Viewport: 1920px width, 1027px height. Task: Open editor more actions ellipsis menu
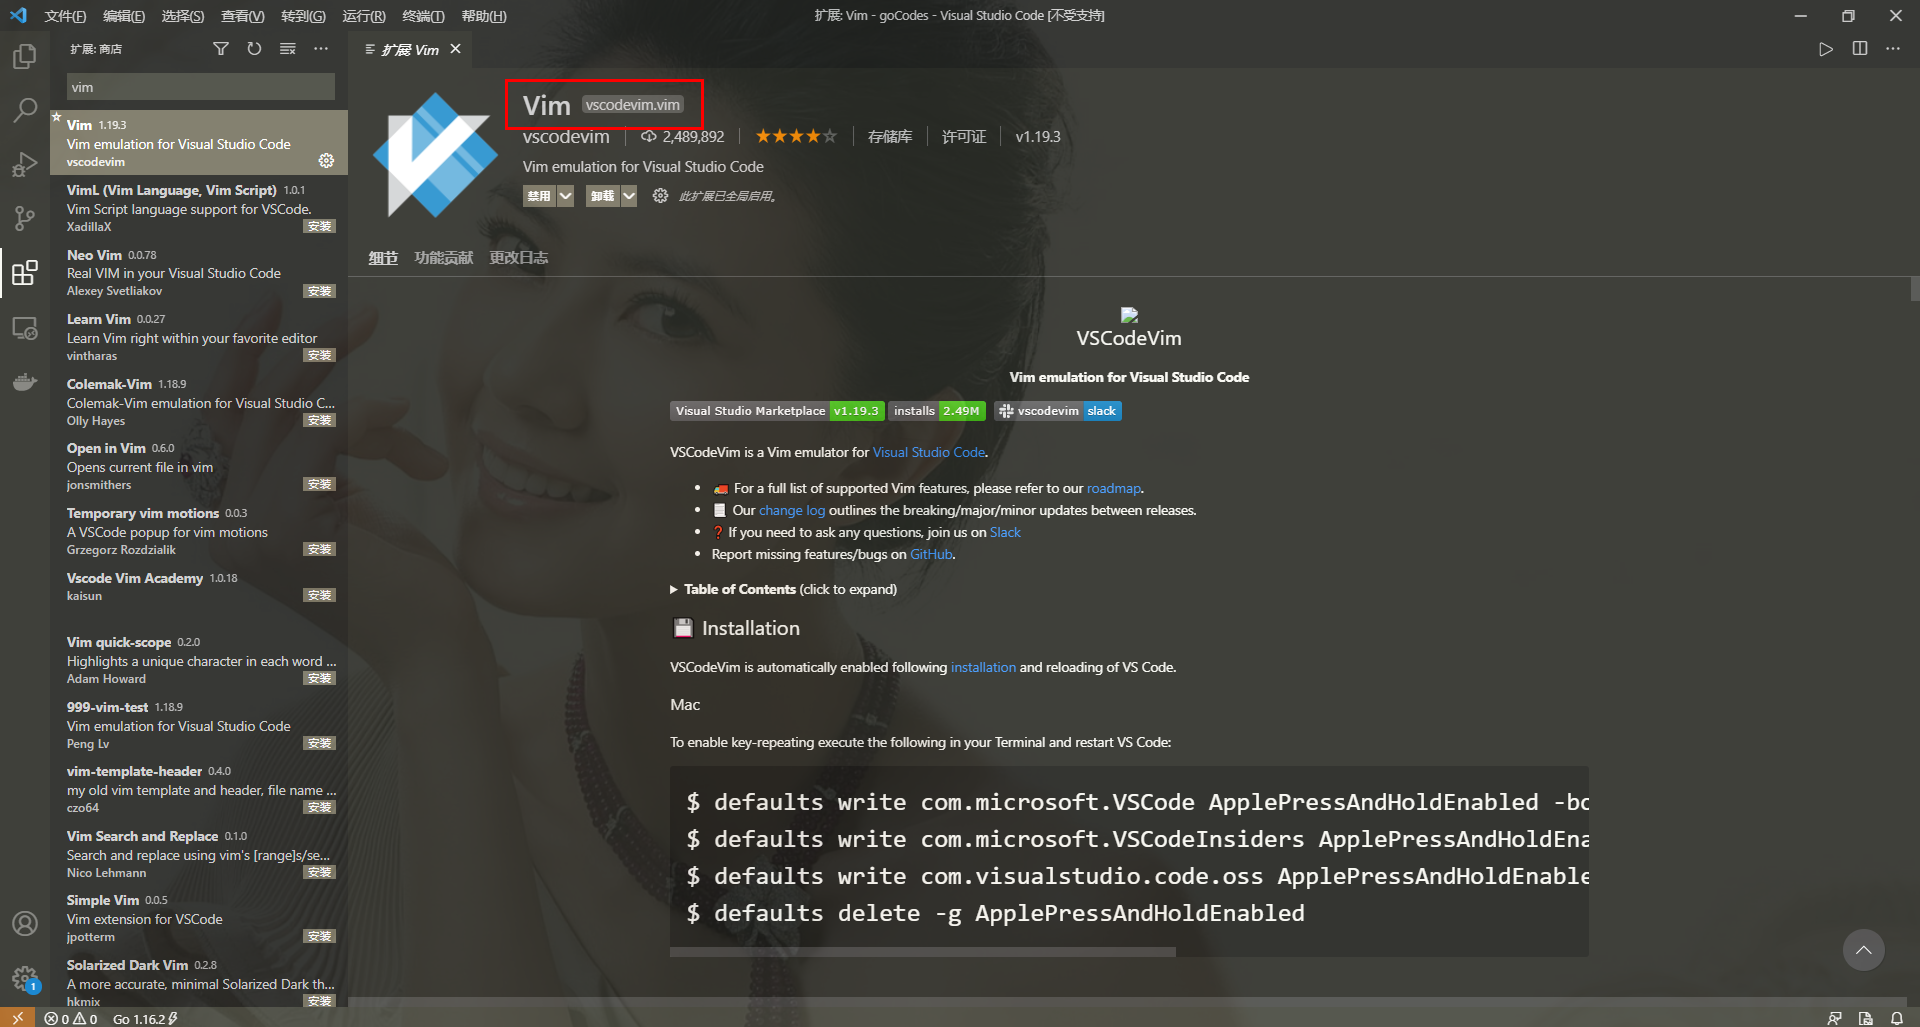click(x=1893, y=49)
